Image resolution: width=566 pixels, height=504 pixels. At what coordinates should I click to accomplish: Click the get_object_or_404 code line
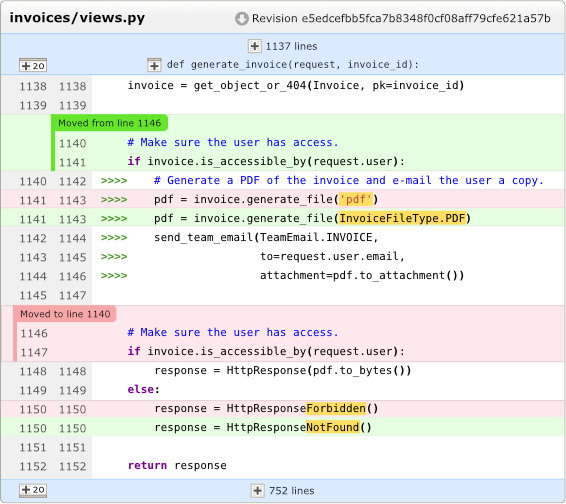(x=296, y=86)
